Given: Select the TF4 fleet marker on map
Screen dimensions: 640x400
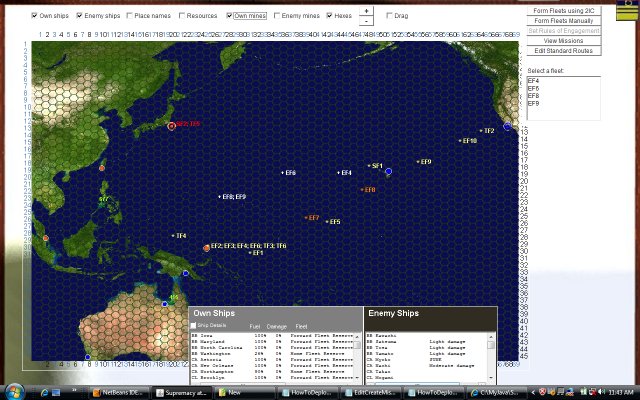Looking at the screenshot, I should [173, 236].
